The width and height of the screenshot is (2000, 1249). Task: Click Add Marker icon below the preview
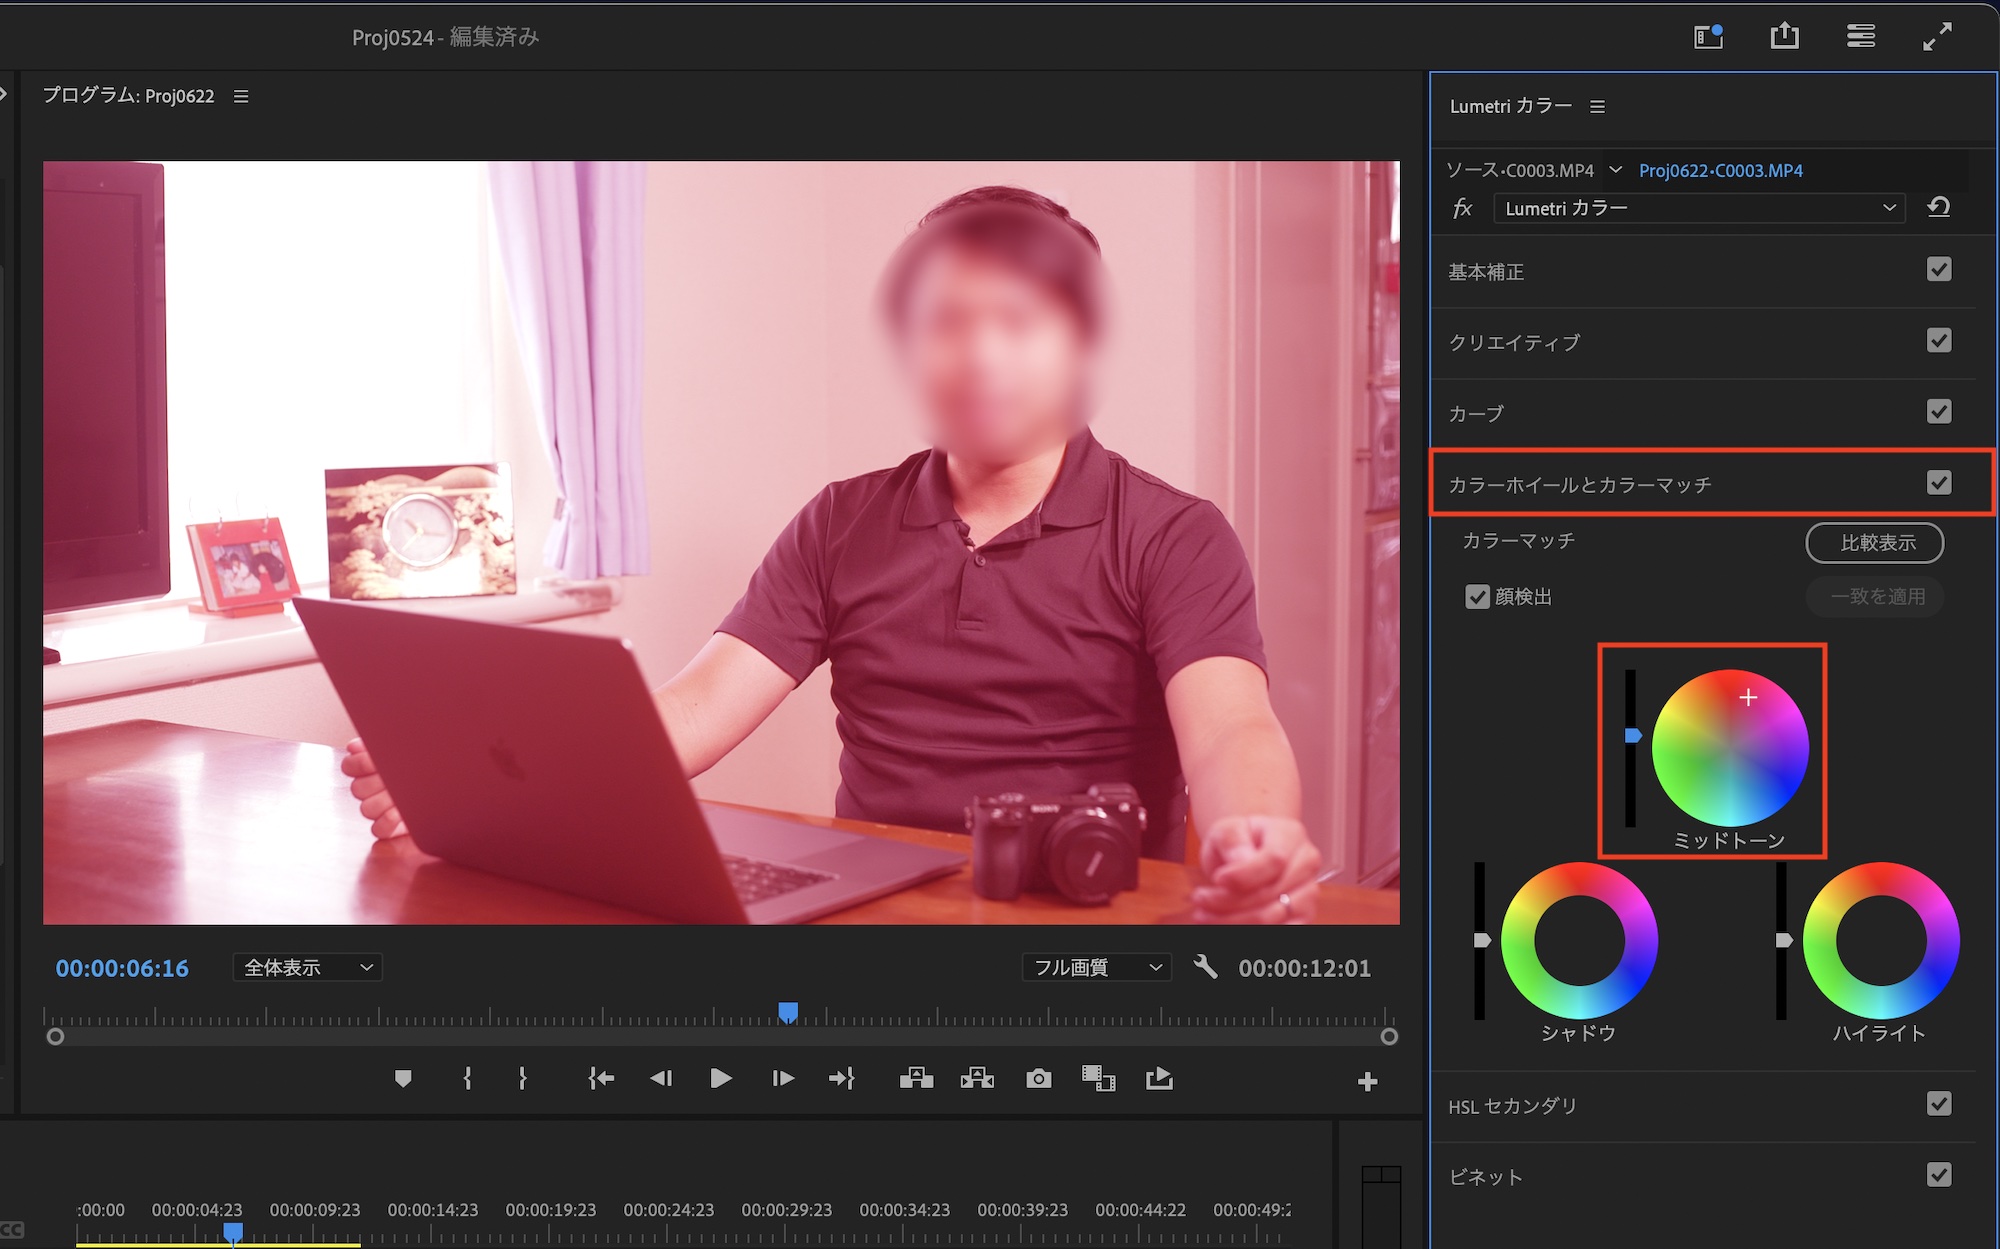click(403, 1079)
